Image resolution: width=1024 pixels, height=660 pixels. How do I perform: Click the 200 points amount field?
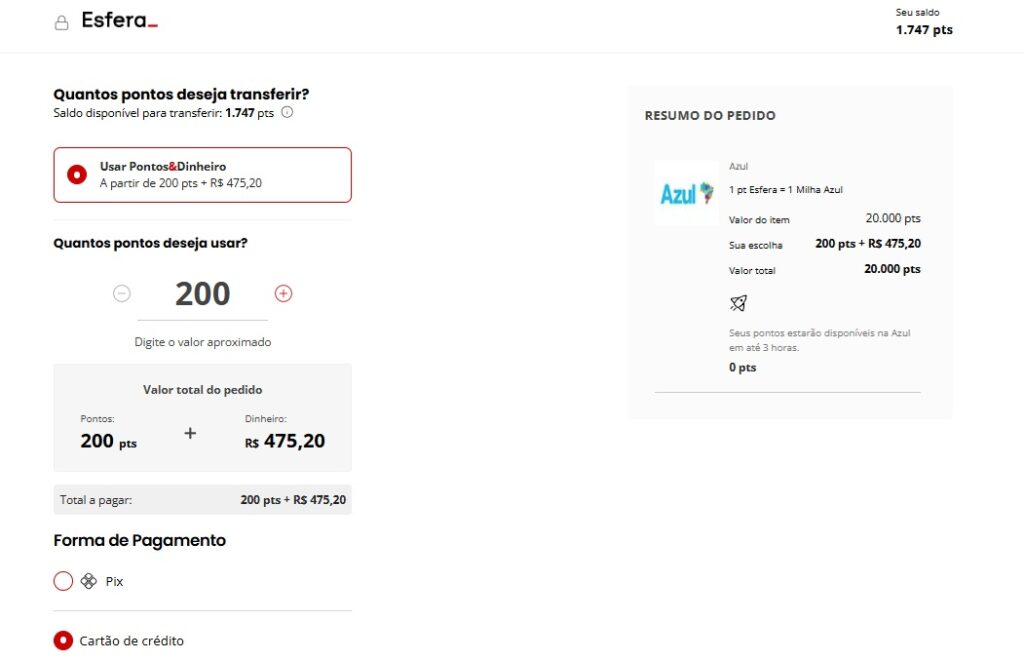[x=202, y=294]
